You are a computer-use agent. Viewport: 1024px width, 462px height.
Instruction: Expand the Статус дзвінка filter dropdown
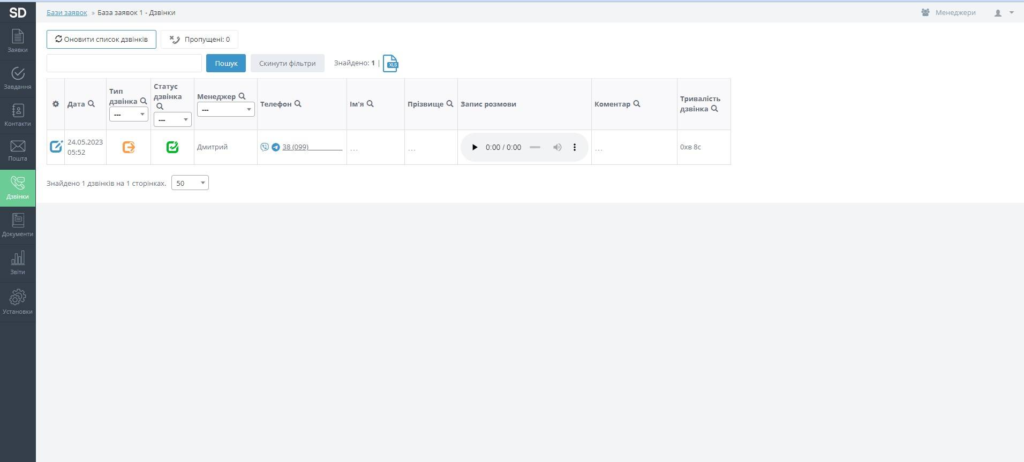171,119
